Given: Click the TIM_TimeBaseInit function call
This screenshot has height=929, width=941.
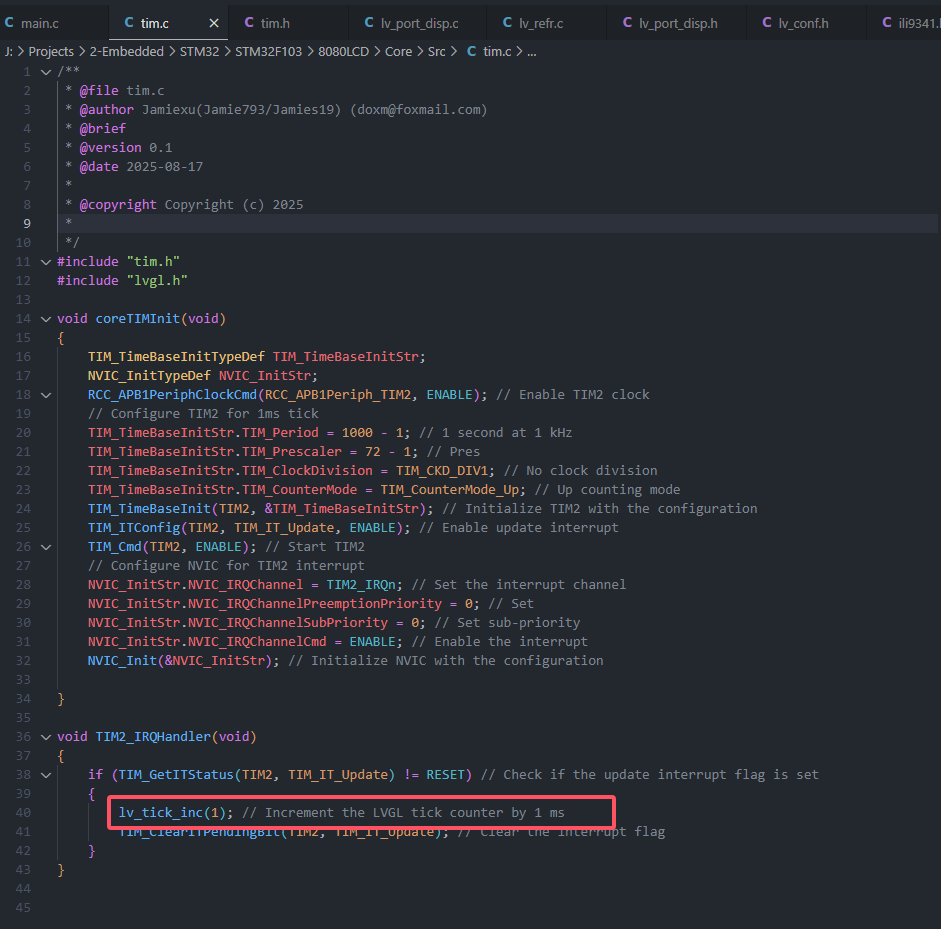Looking at the screenshot, I should click(x=149, y=509).
